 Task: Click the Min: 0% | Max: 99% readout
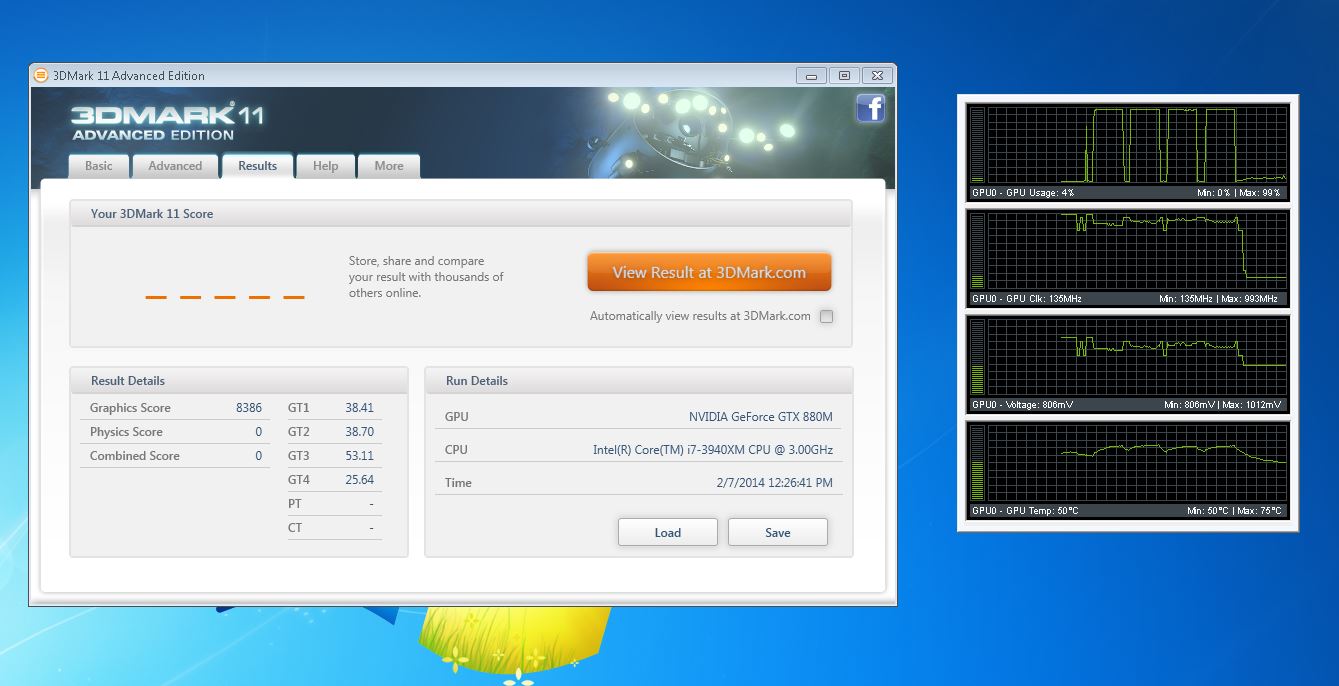click(1239, 193)
